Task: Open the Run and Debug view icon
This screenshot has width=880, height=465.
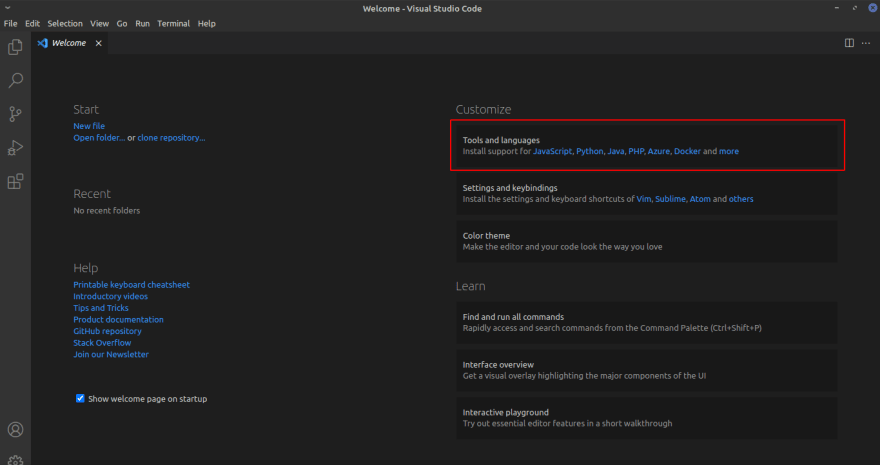Action: (15, 148)
